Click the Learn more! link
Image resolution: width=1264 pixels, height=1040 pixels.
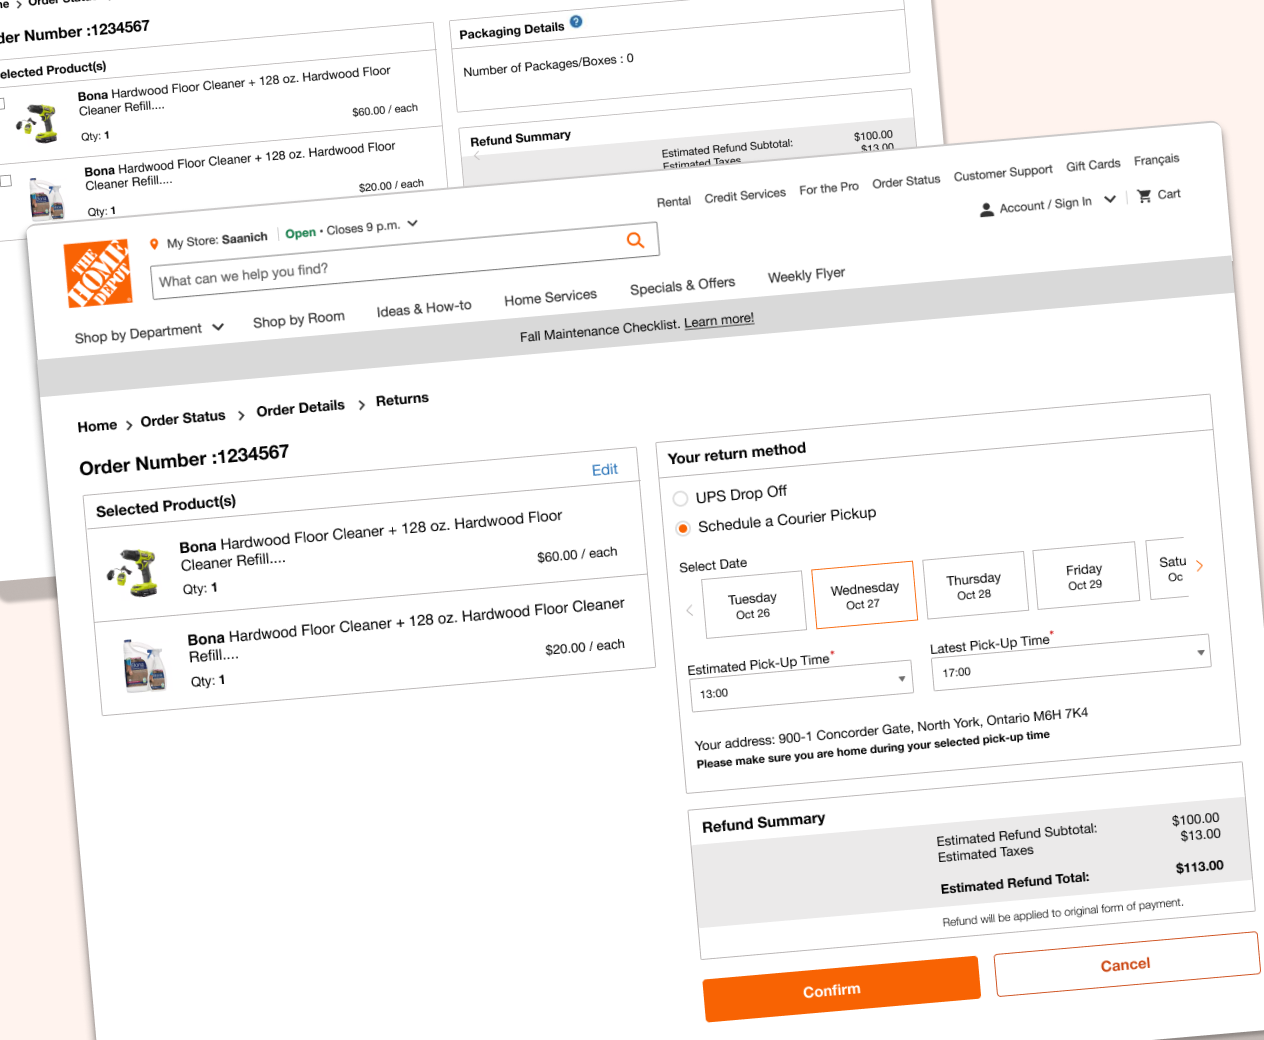(x=719, y=320)
